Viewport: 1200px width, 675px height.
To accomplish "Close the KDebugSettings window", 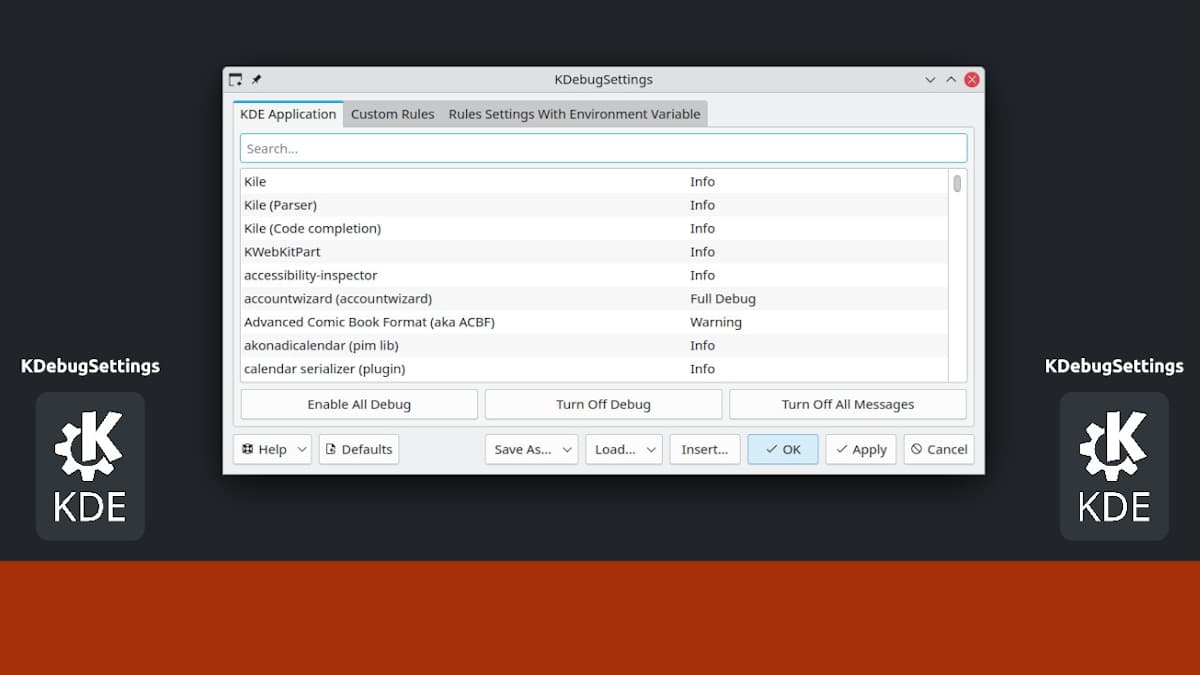I will coord(972,80).
